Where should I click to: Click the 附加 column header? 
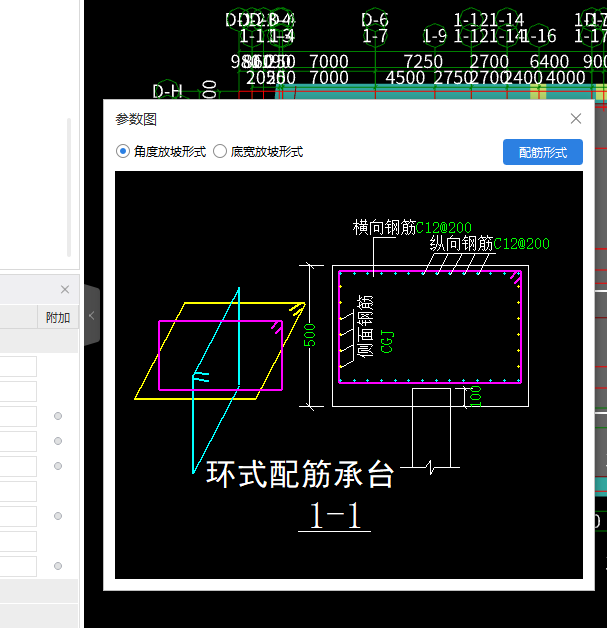(x=58, y=318)
